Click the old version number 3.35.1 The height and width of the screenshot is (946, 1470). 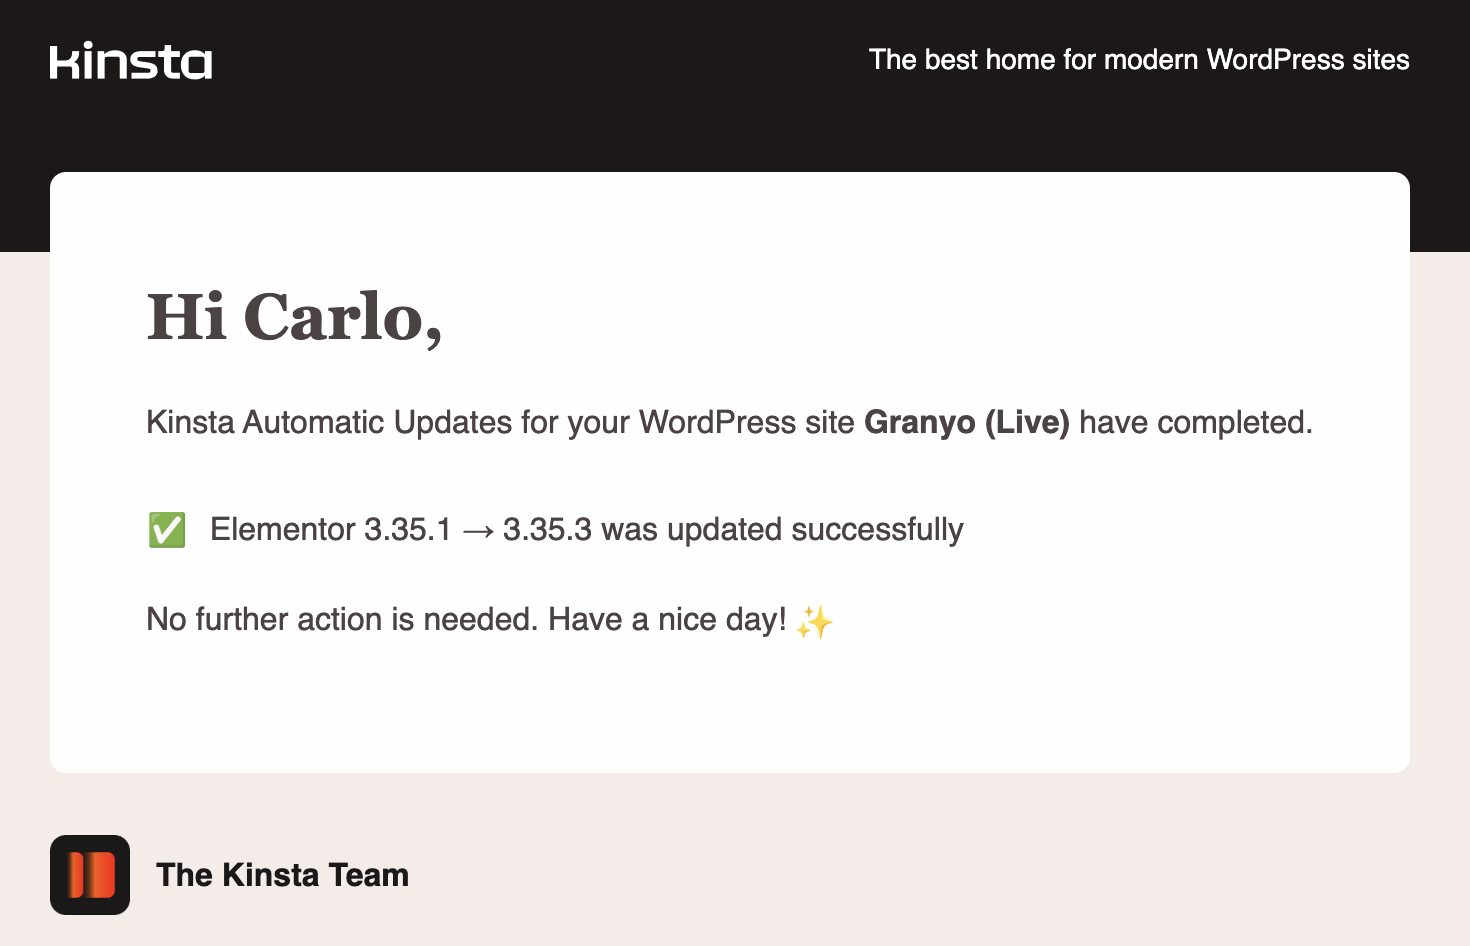[x=408, y=530]
